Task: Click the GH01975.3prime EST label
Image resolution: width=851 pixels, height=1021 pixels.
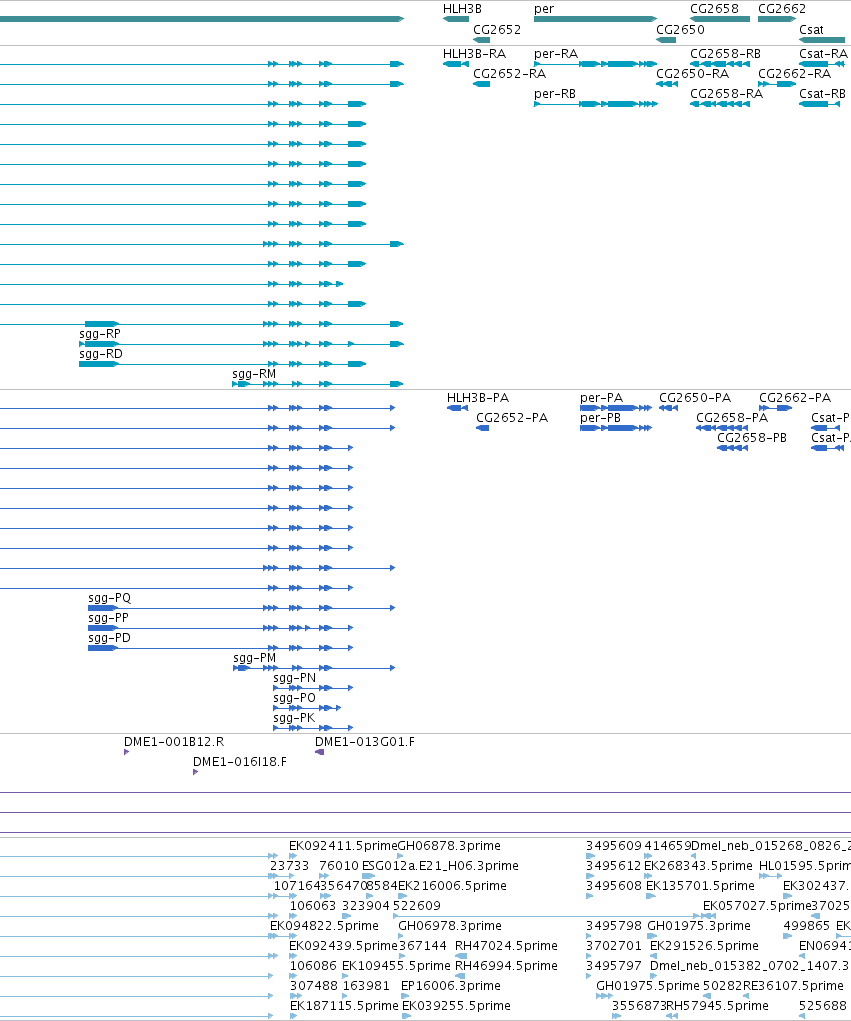Action: 699,927
